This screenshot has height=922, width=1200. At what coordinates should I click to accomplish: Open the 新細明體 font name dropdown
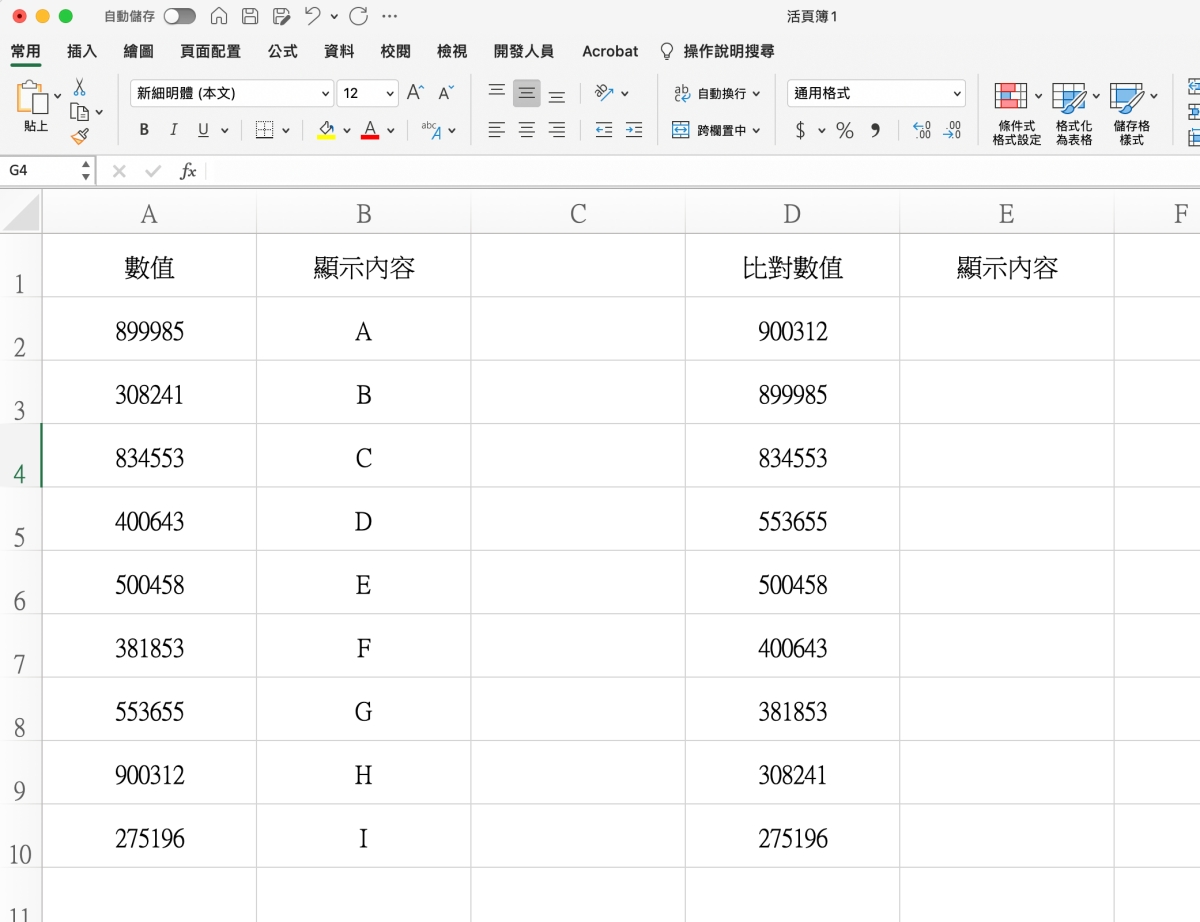pos(232,93)
